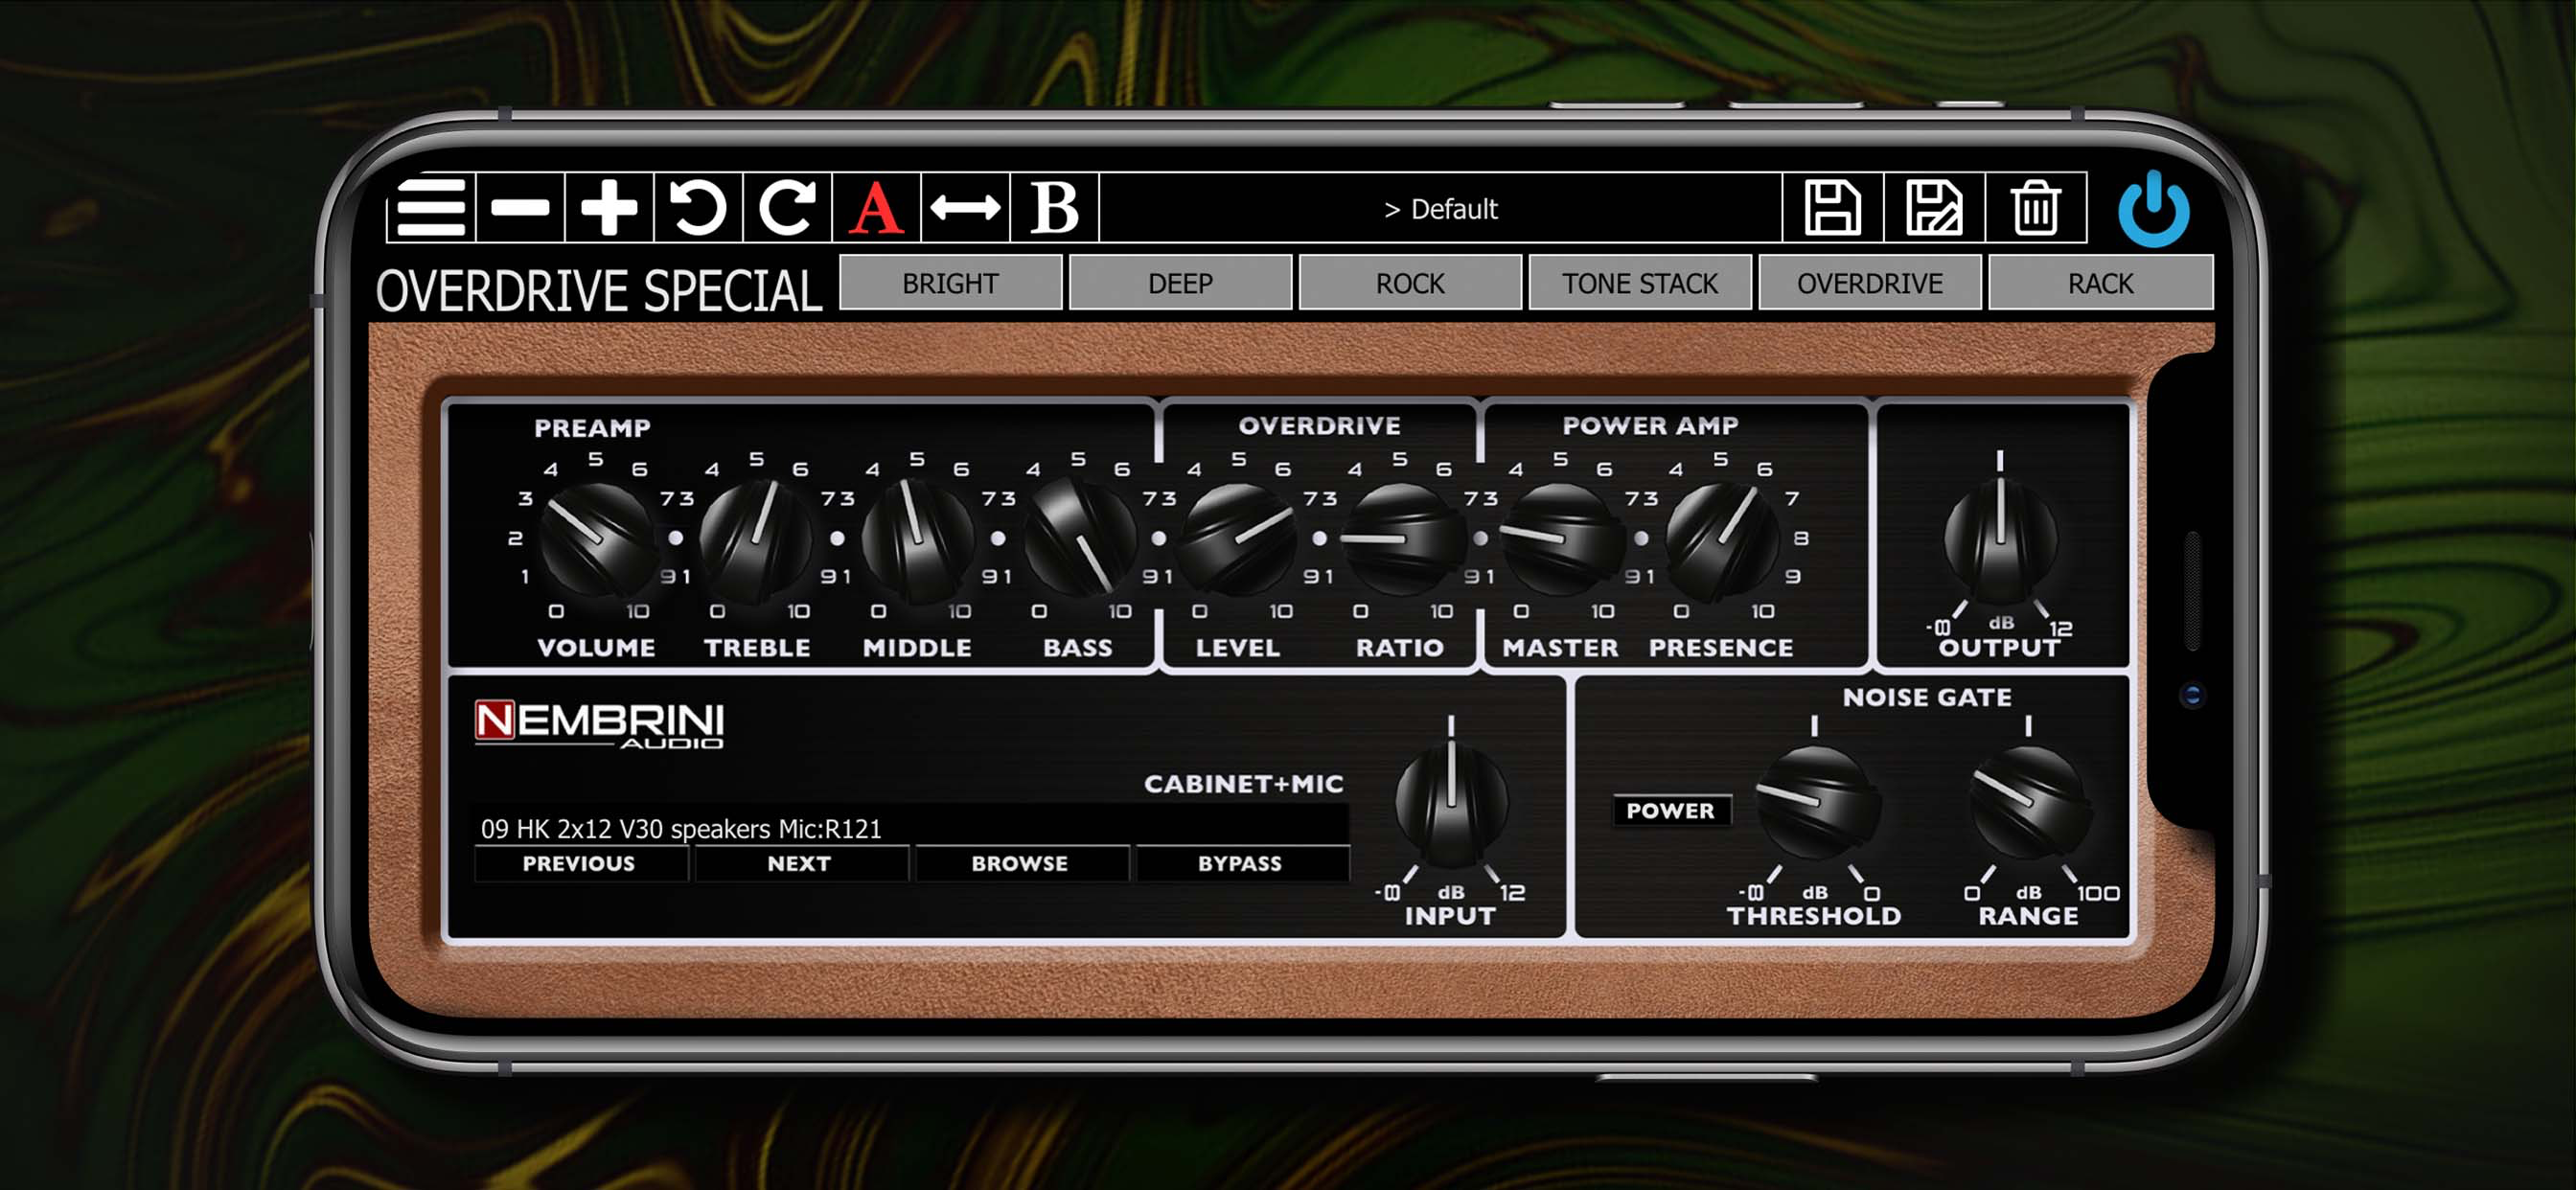This screenshot has width=2576, height=1190.
Task: Toggle the BRIGHT switch
Action: point(950,283)
